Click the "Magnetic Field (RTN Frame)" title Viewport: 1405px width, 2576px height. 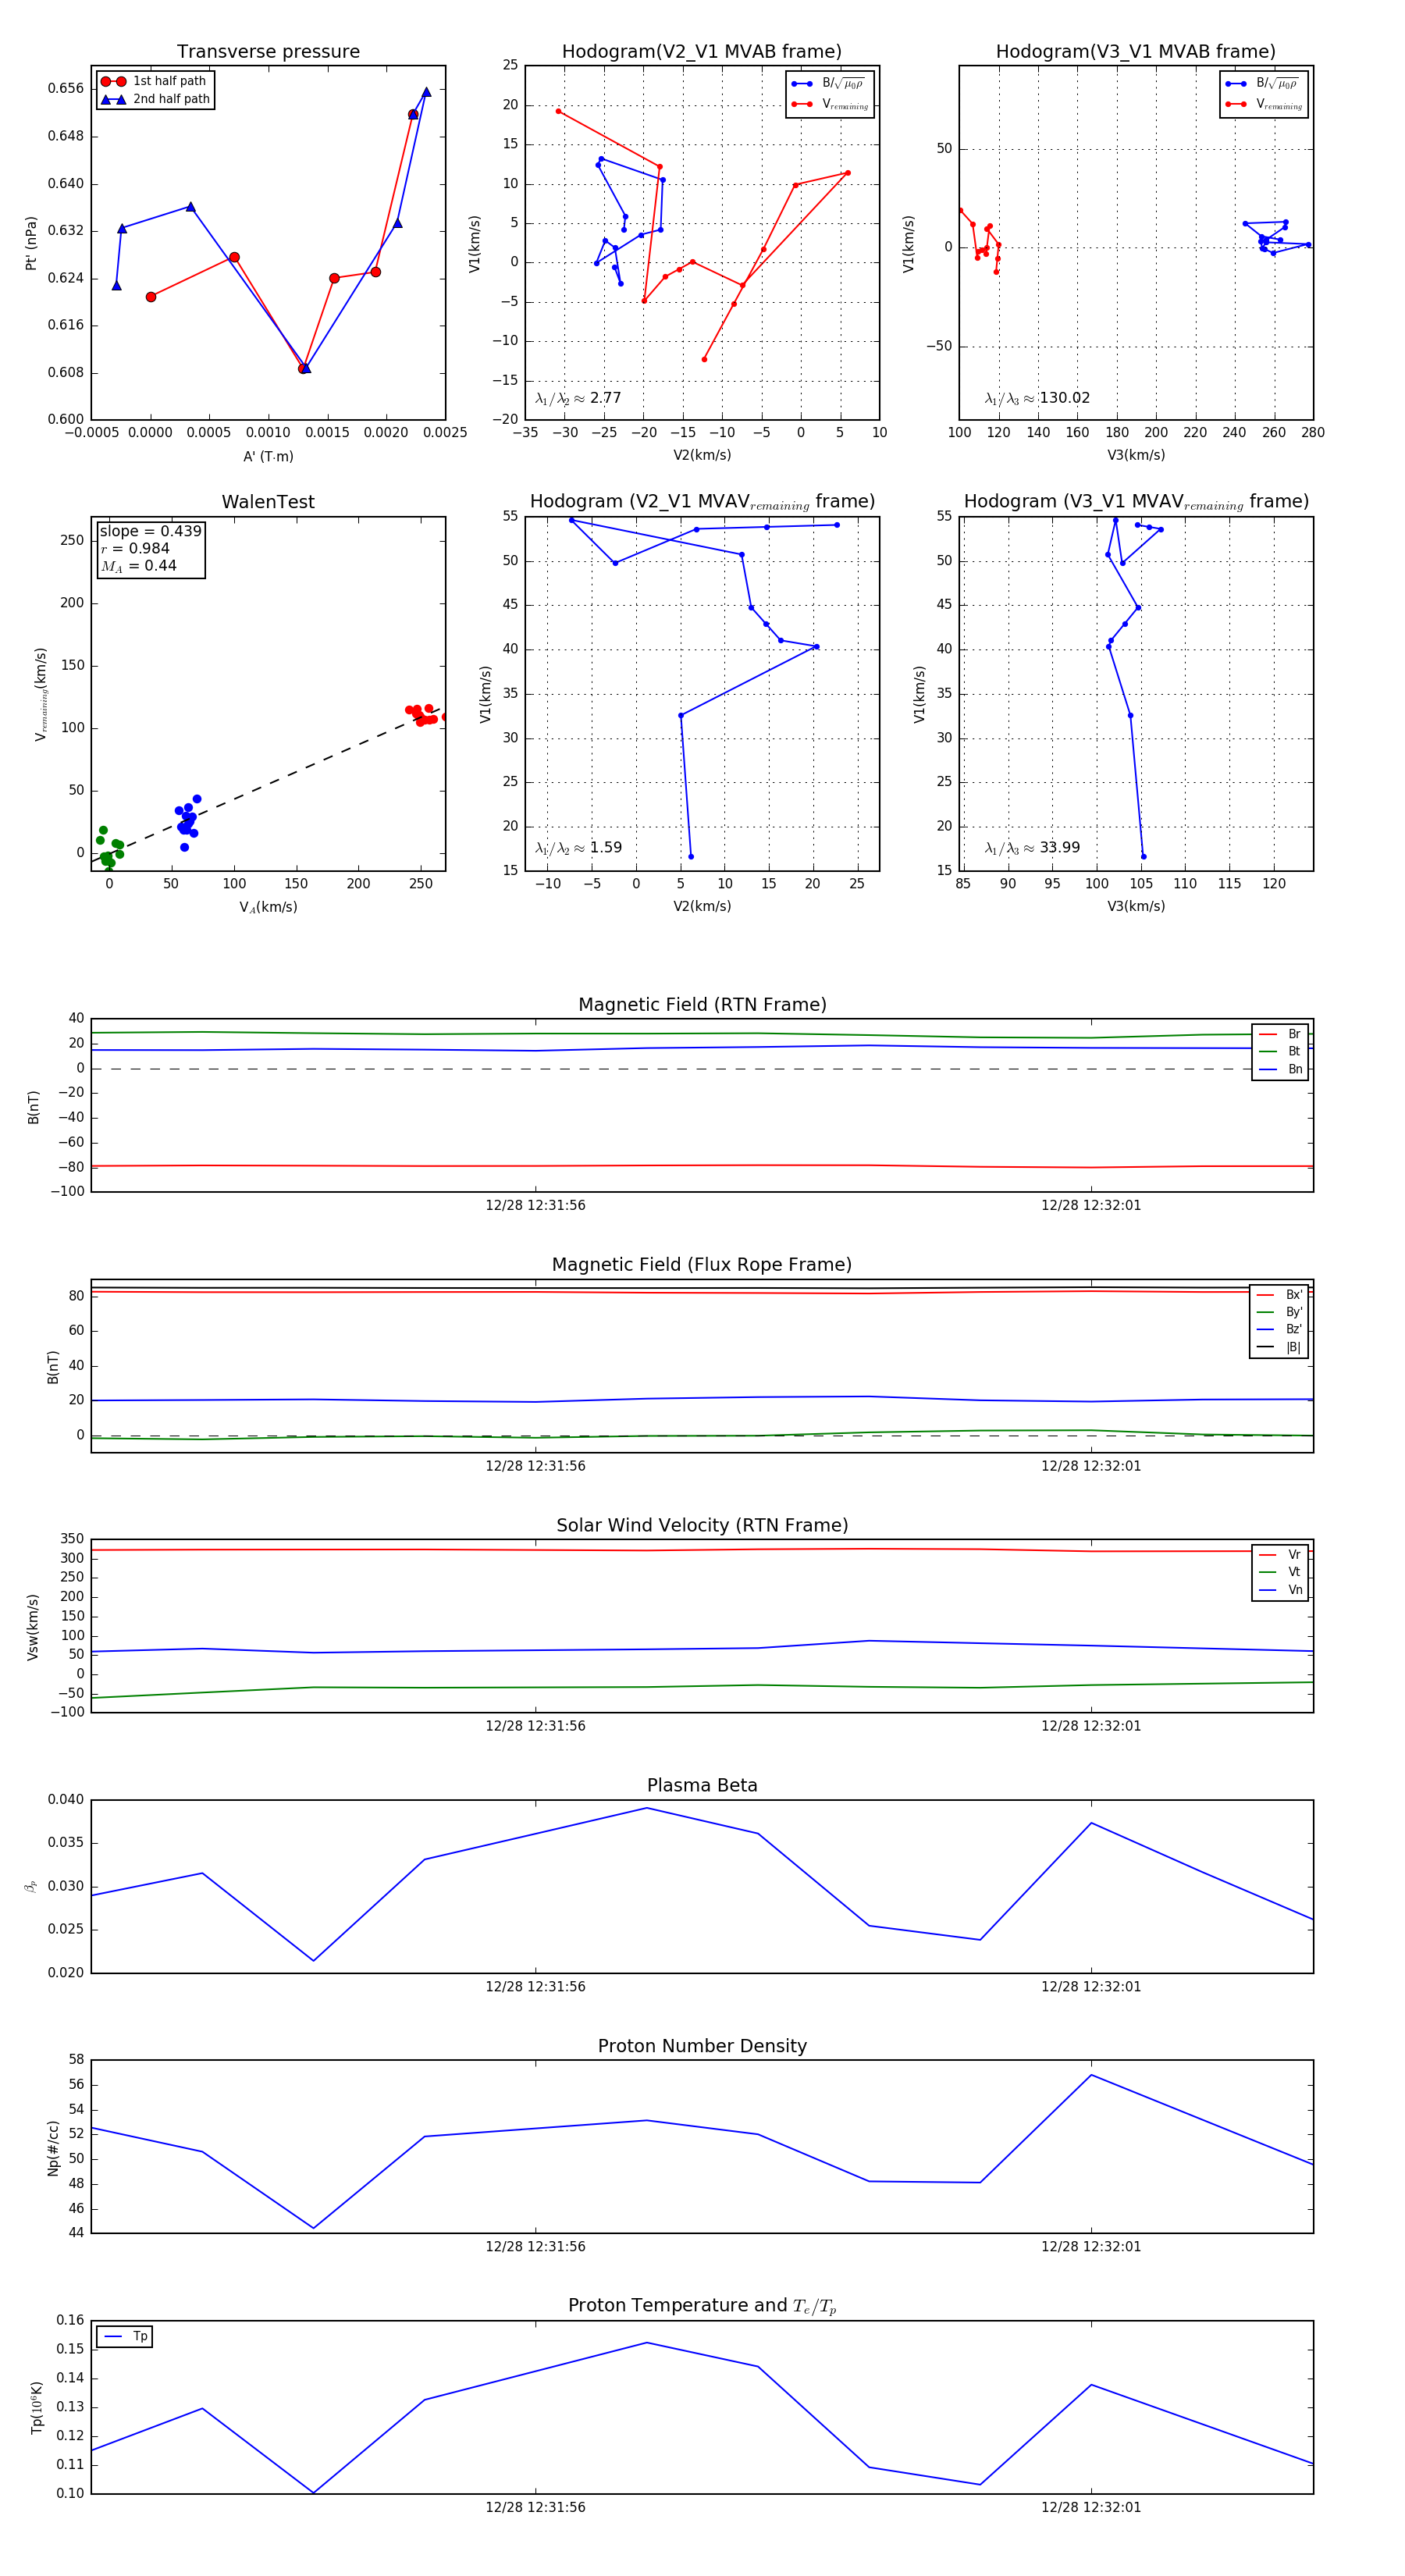[x=702, y=1005]
